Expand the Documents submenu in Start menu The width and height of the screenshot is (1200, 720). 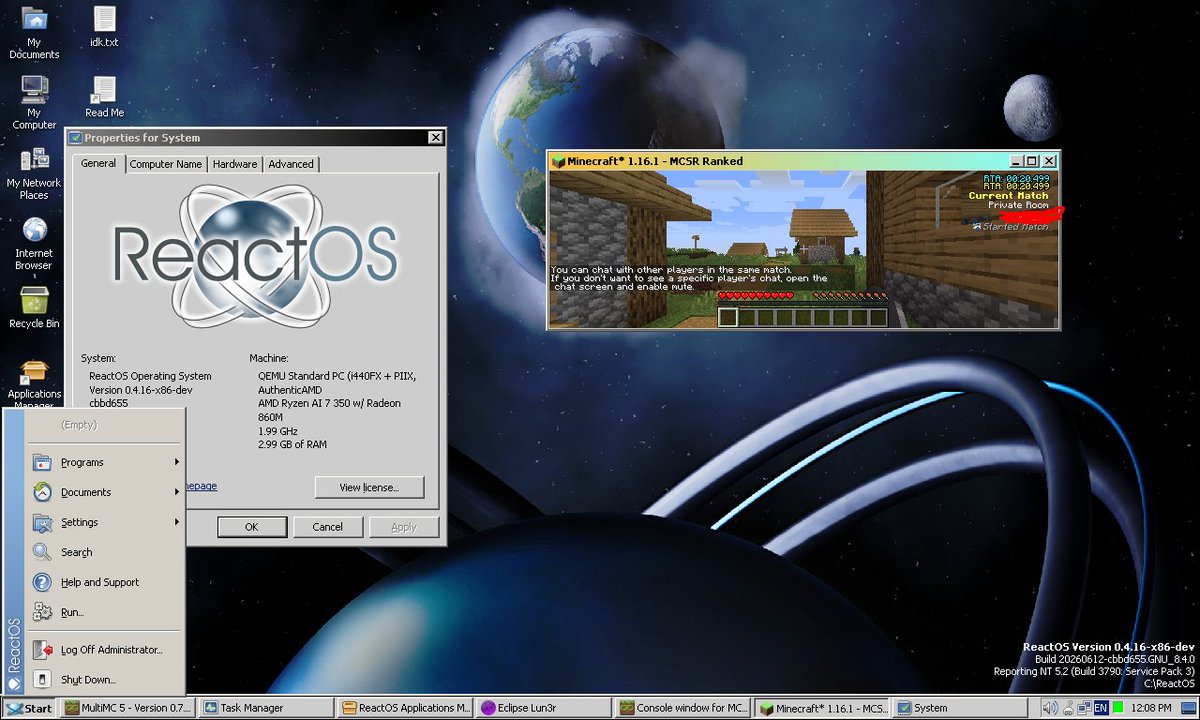(x=105, y=492)
